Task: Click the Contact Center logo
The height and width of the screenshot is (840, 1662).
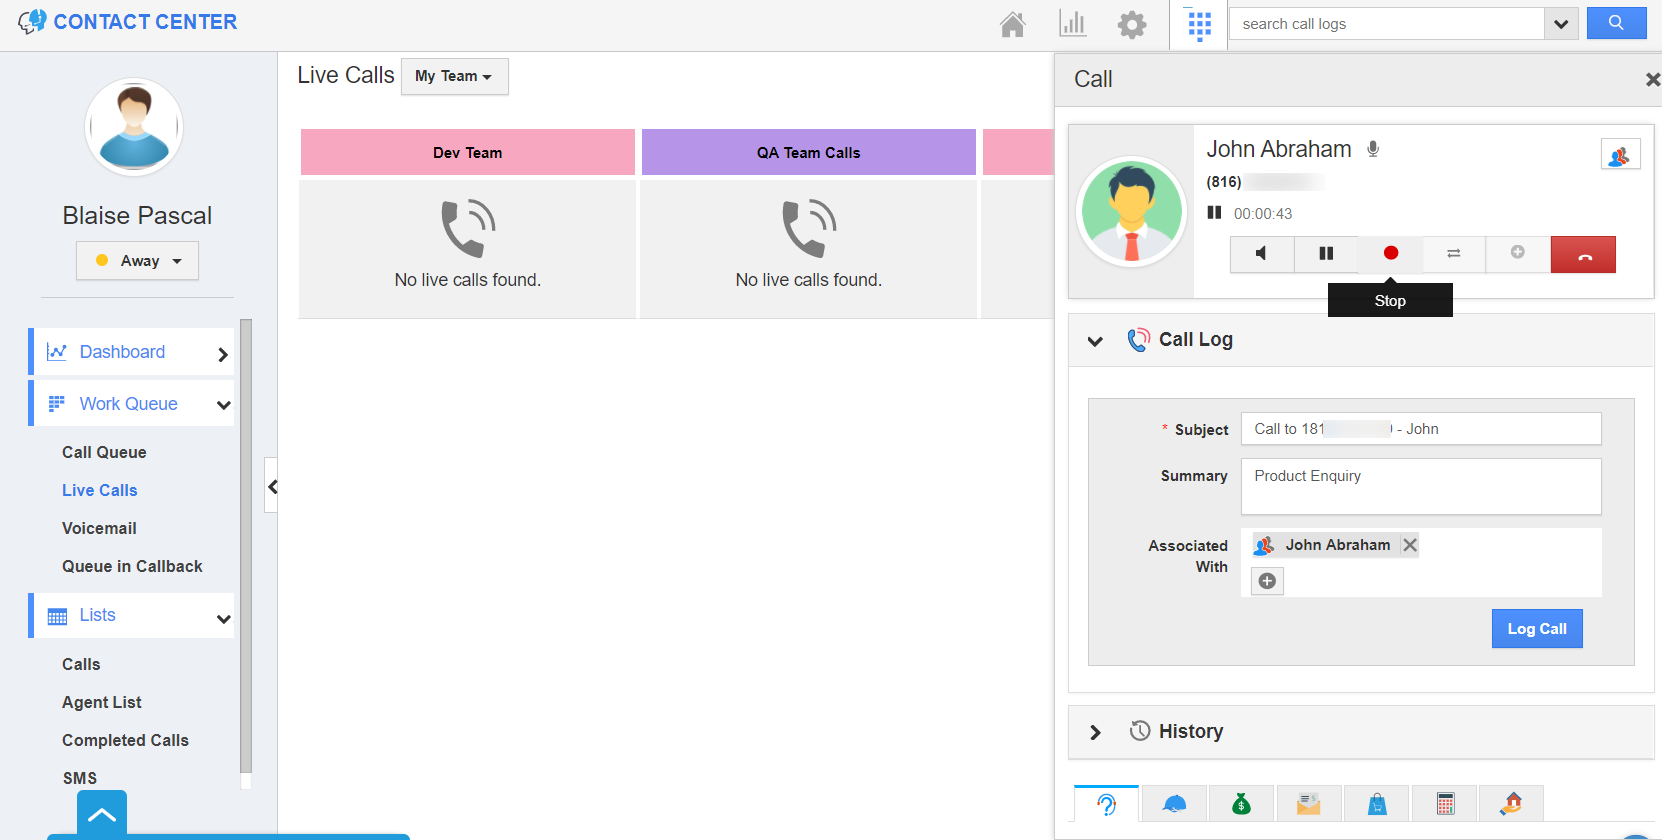Action: [128, 22]
